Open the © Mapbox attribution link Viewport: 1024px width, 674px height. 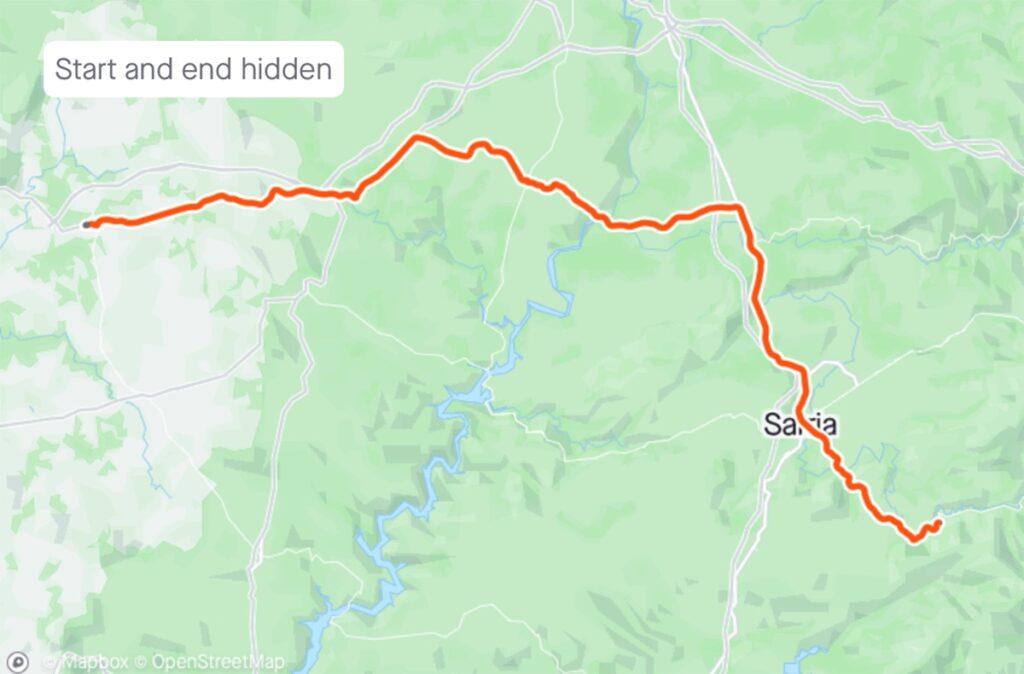[x=86, y=662]
